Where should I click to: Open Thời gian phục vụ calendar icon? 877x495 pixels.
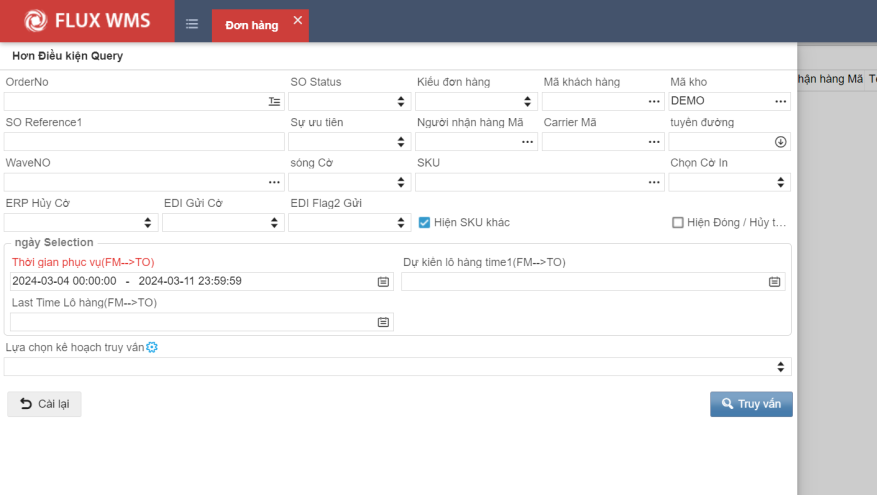[x=383, y=281]
